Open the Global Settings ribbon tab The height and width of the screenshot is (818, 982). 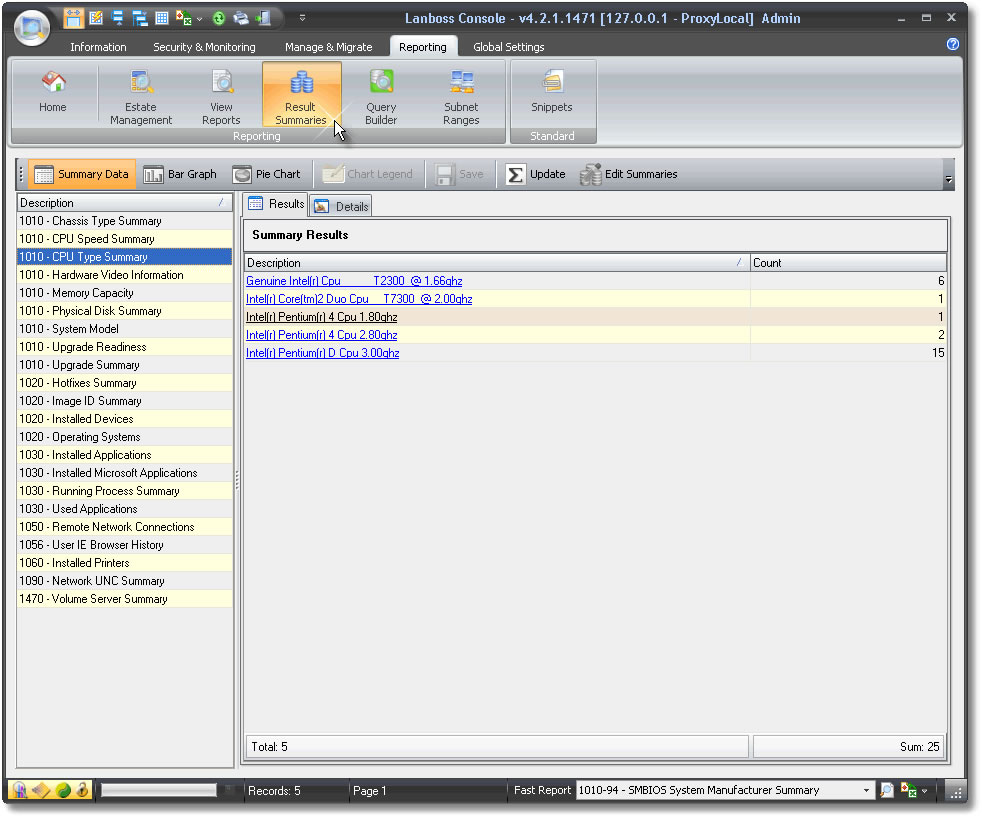point(509,47)
